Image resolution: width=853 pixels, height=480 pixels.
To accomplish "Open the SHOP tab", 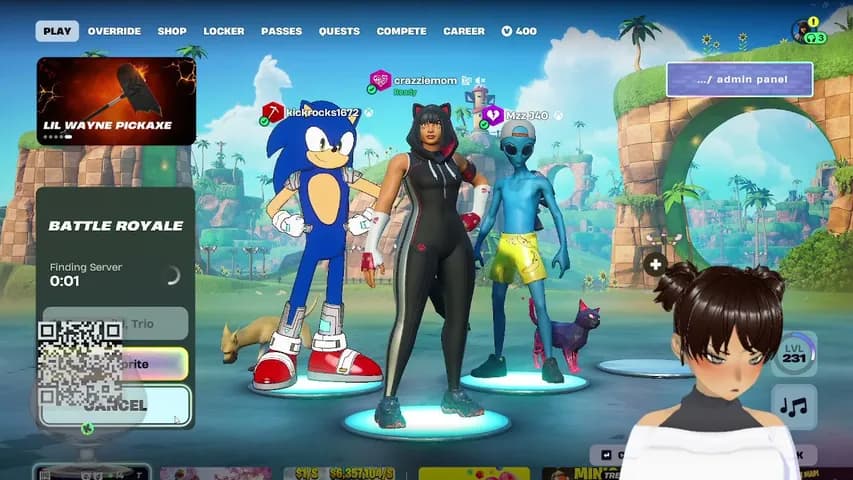I will tap(172, 31).
